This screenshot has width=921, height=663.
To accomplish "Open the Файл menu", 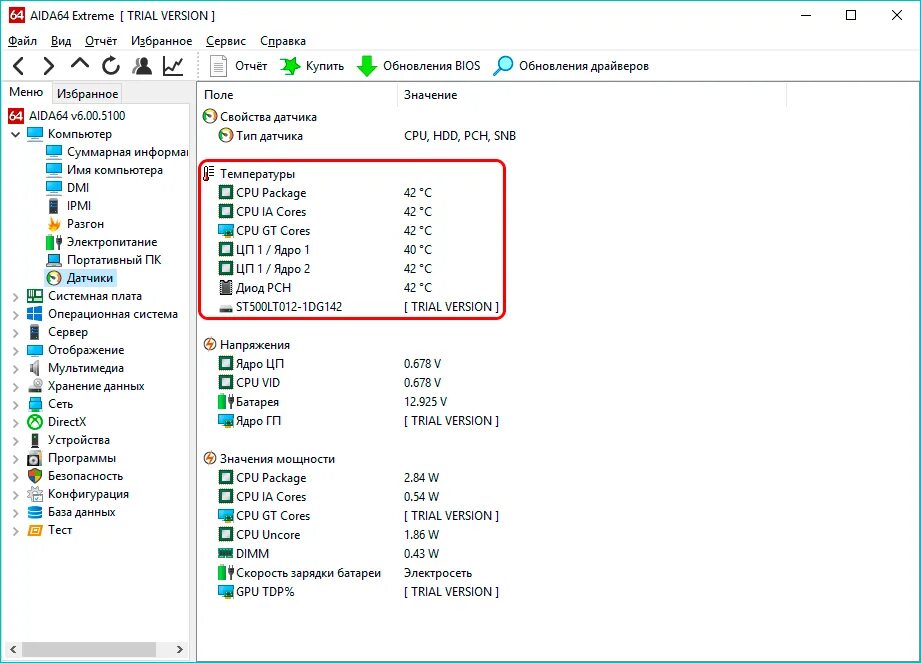I will click(22, 41).
